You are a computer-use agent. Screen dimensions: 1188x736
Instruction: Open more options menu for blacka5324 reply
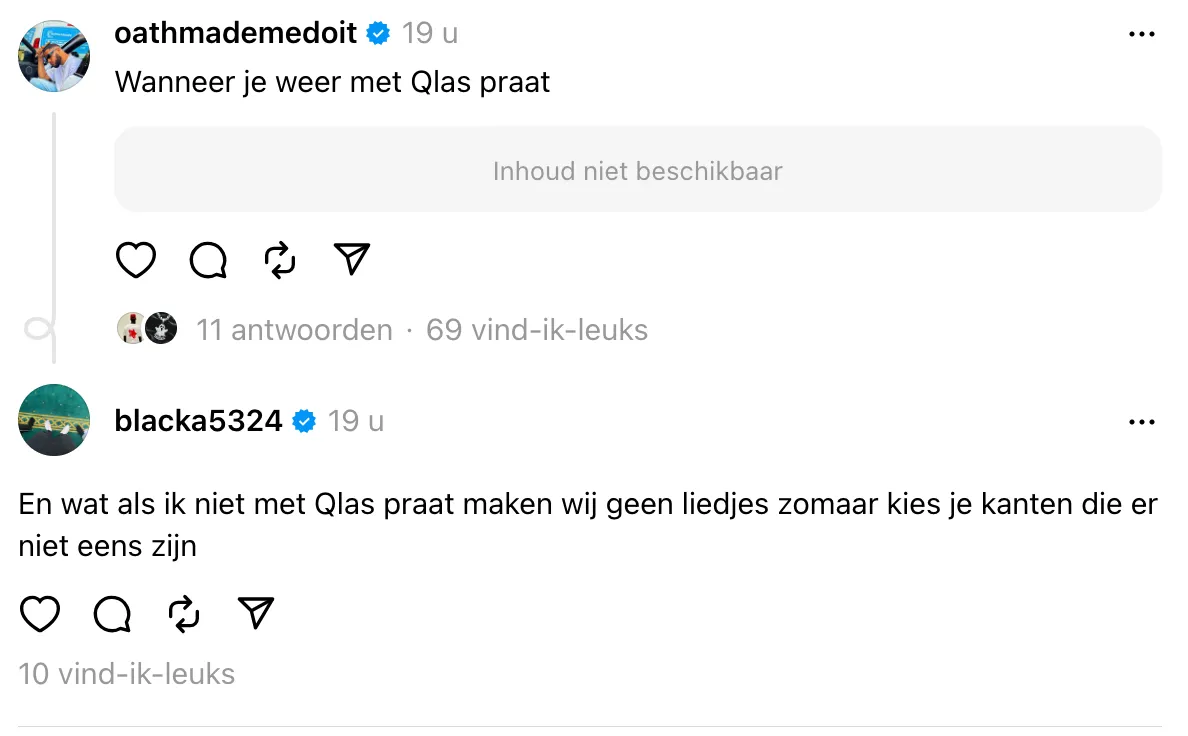[x=1141, y=422]
